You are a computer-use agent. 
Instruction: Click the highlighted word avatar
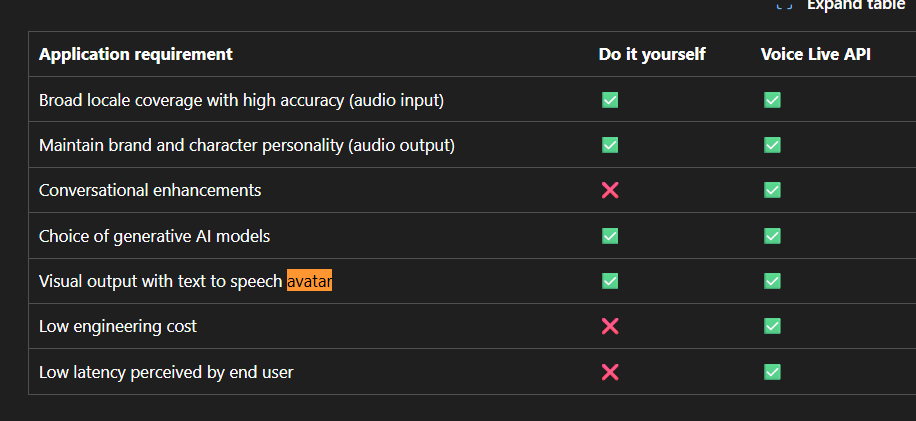309,281
